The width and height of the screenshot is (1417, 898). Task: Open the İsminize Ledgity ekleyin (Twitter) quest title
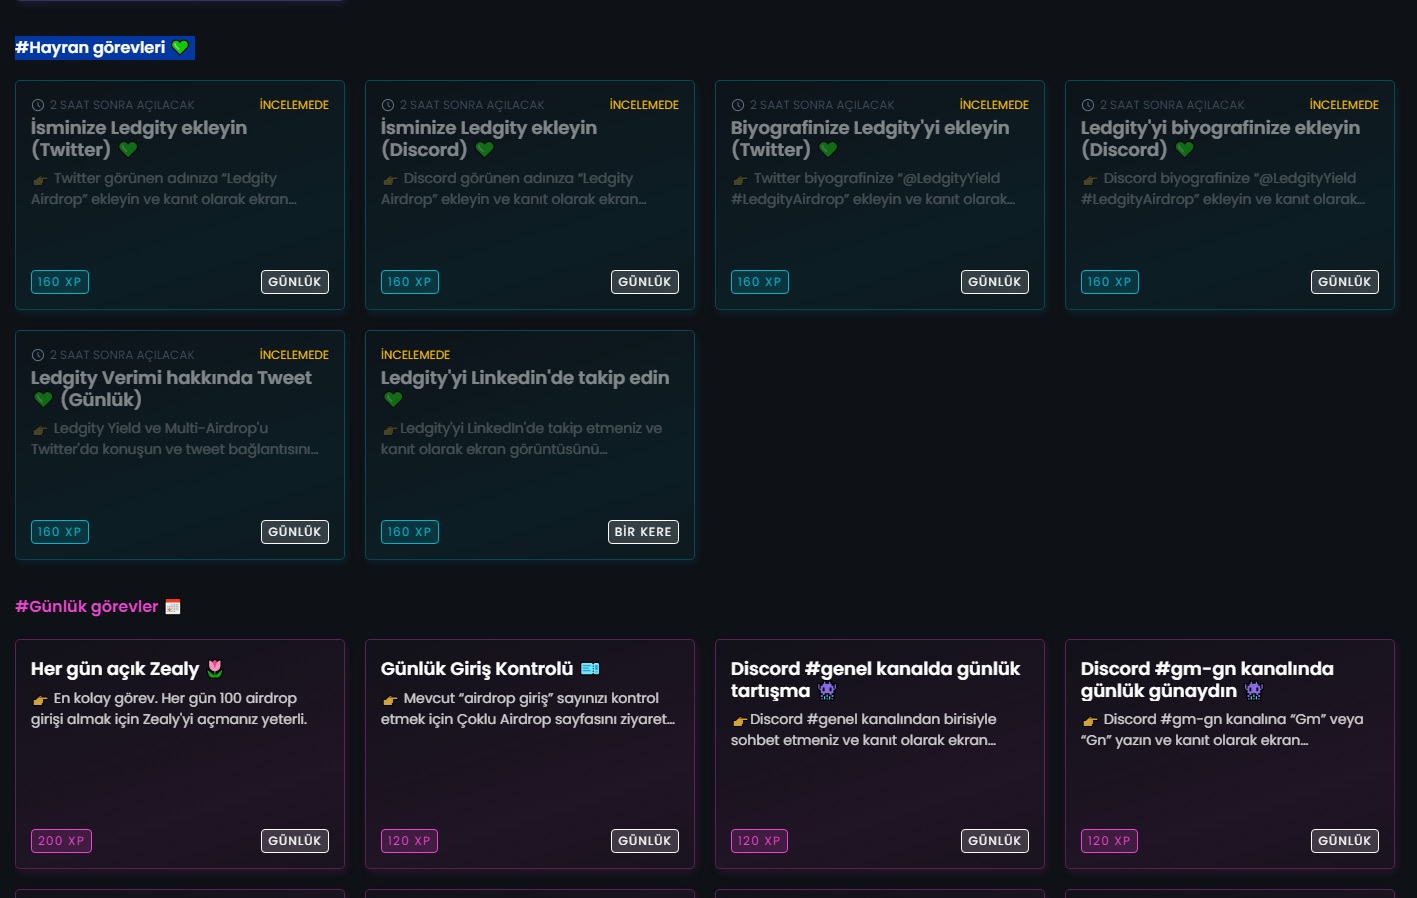pyautogui.click(x=139, y=139)
